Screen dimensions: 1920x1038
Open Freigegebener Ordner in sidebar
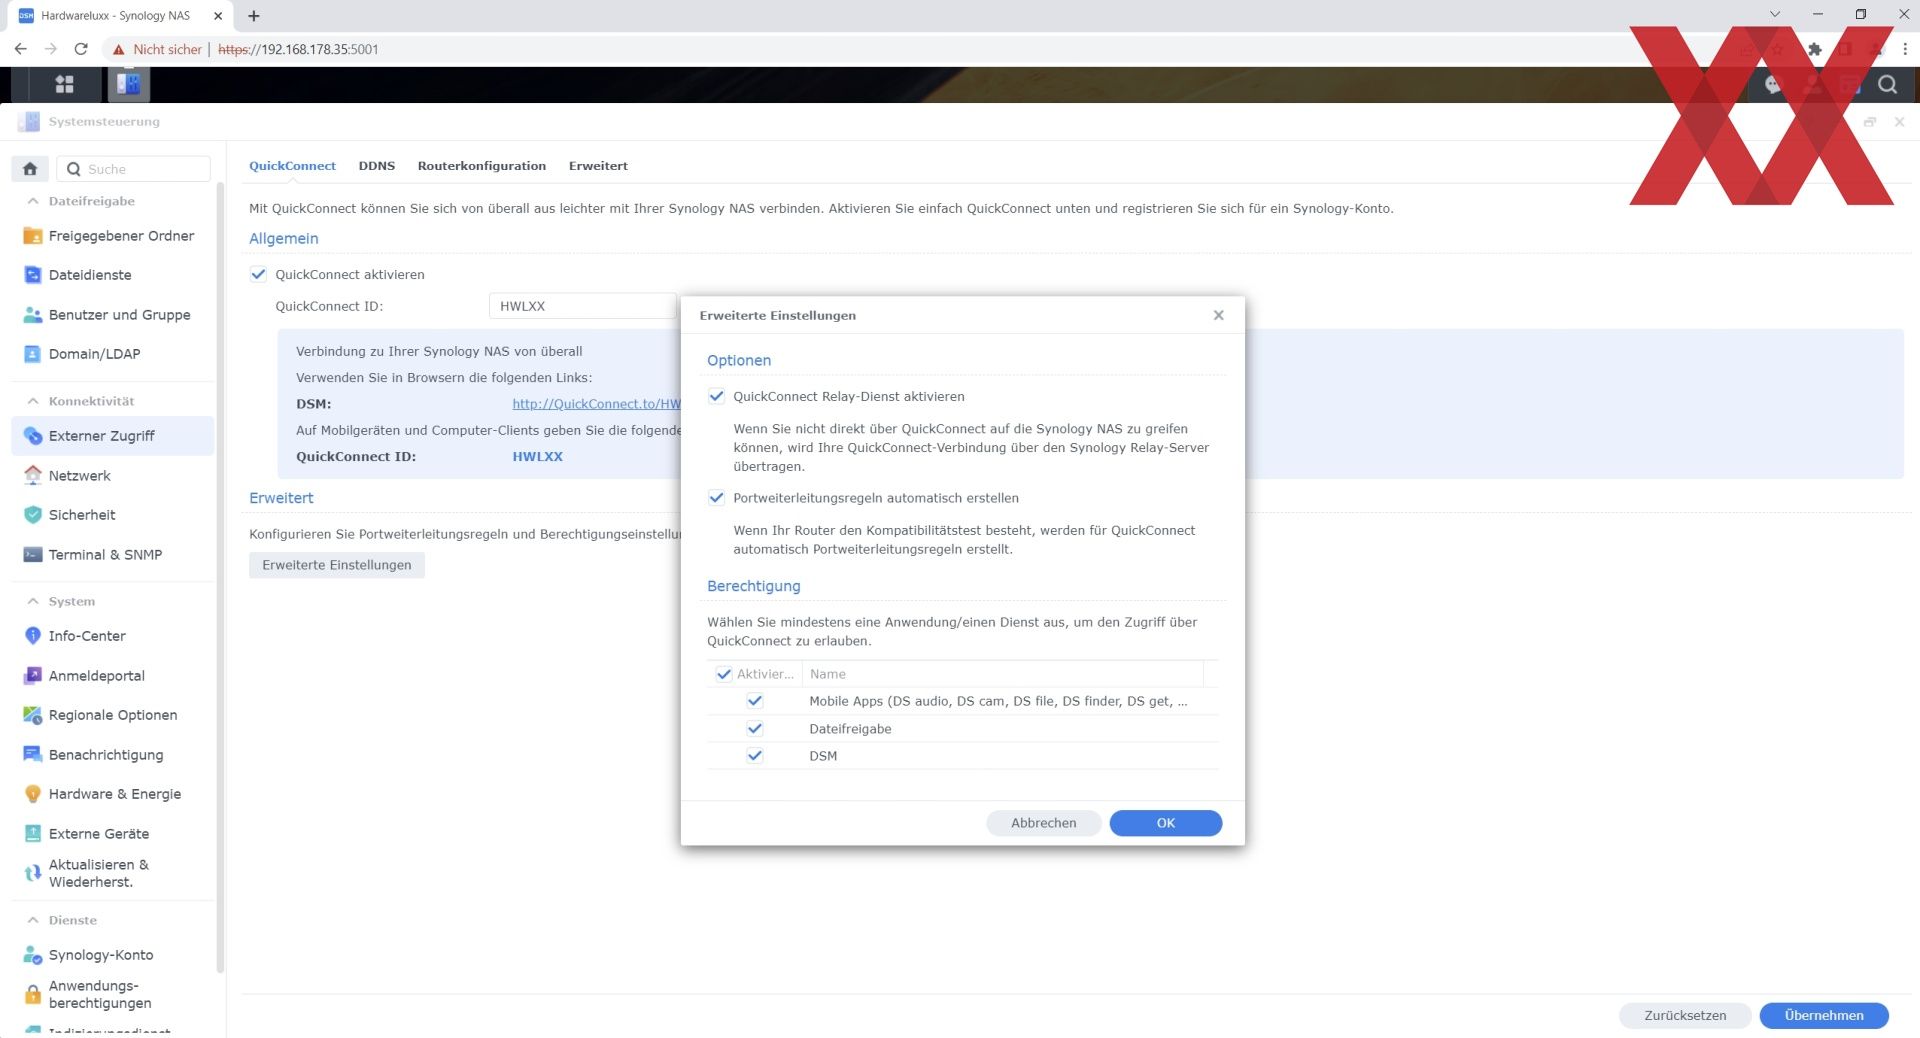click(112, 236)
